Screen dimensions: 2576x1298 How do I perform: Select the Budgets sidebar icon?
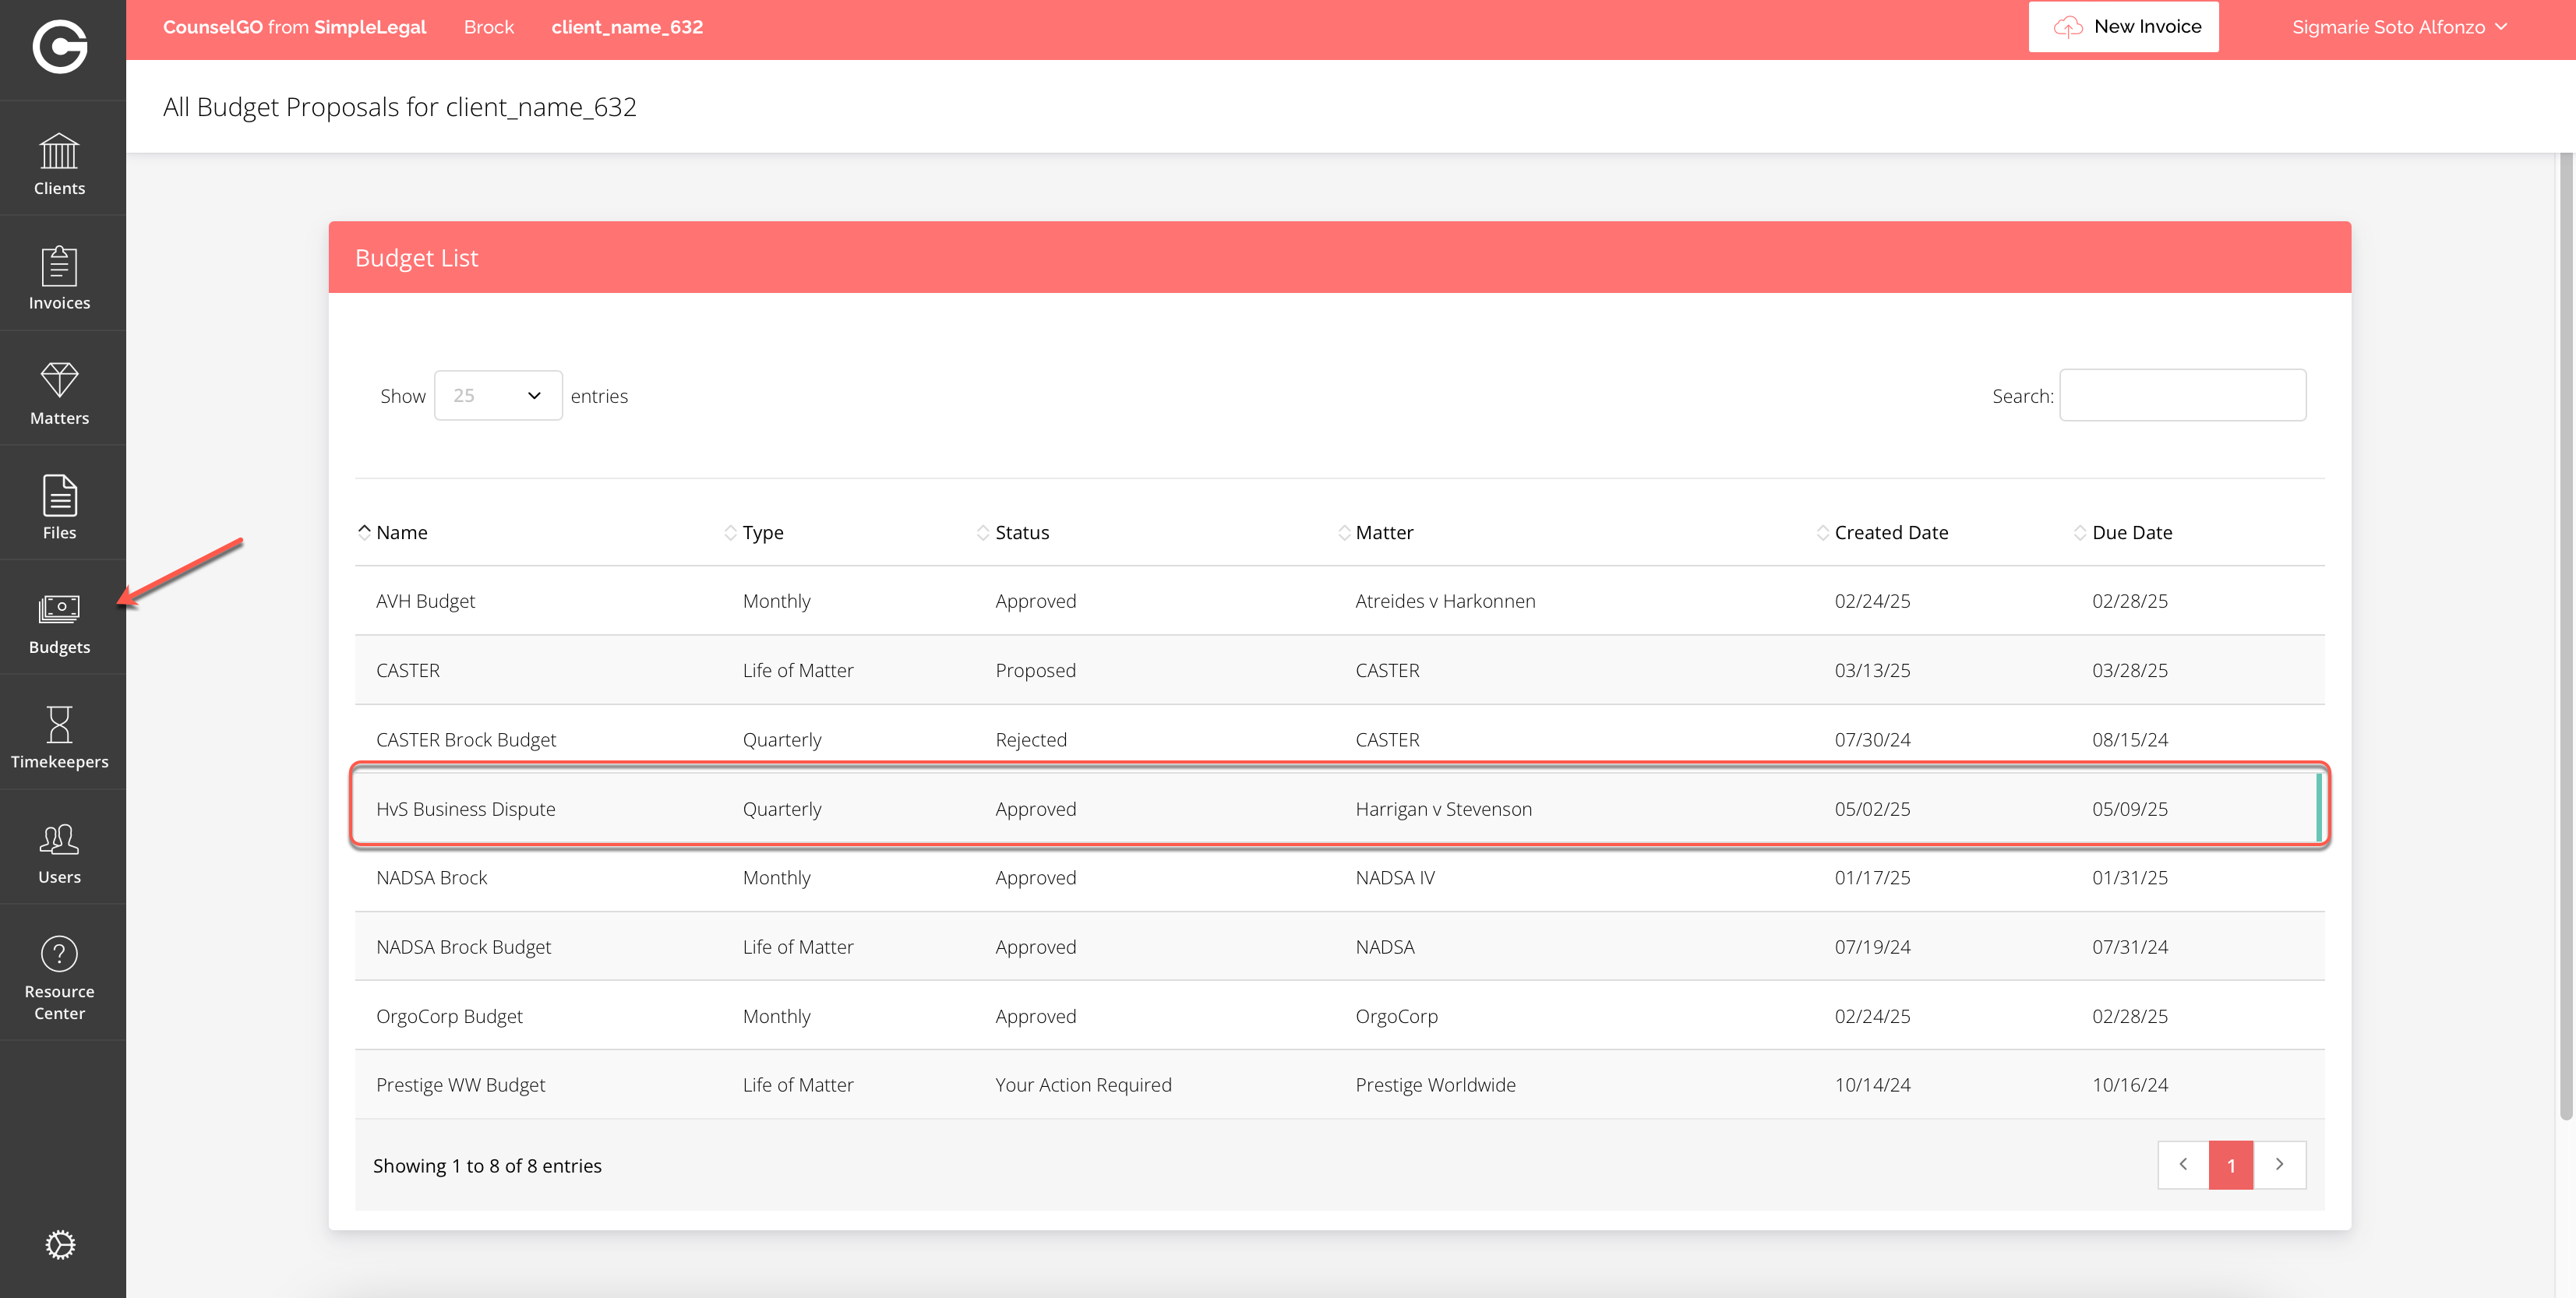(59, 620)
